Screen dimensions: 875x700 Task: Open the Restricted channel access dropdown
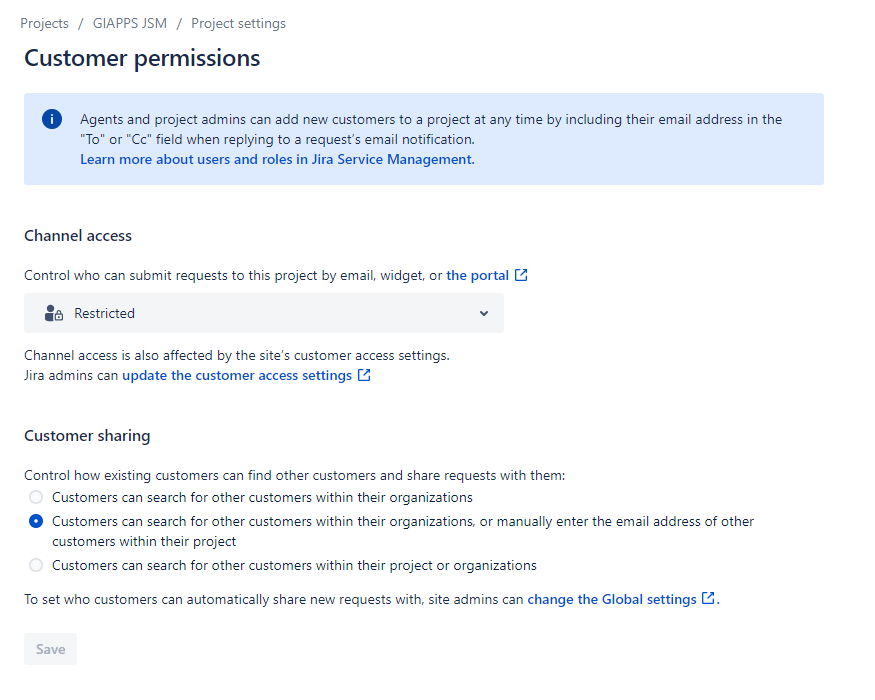click(x=264, y=313)
